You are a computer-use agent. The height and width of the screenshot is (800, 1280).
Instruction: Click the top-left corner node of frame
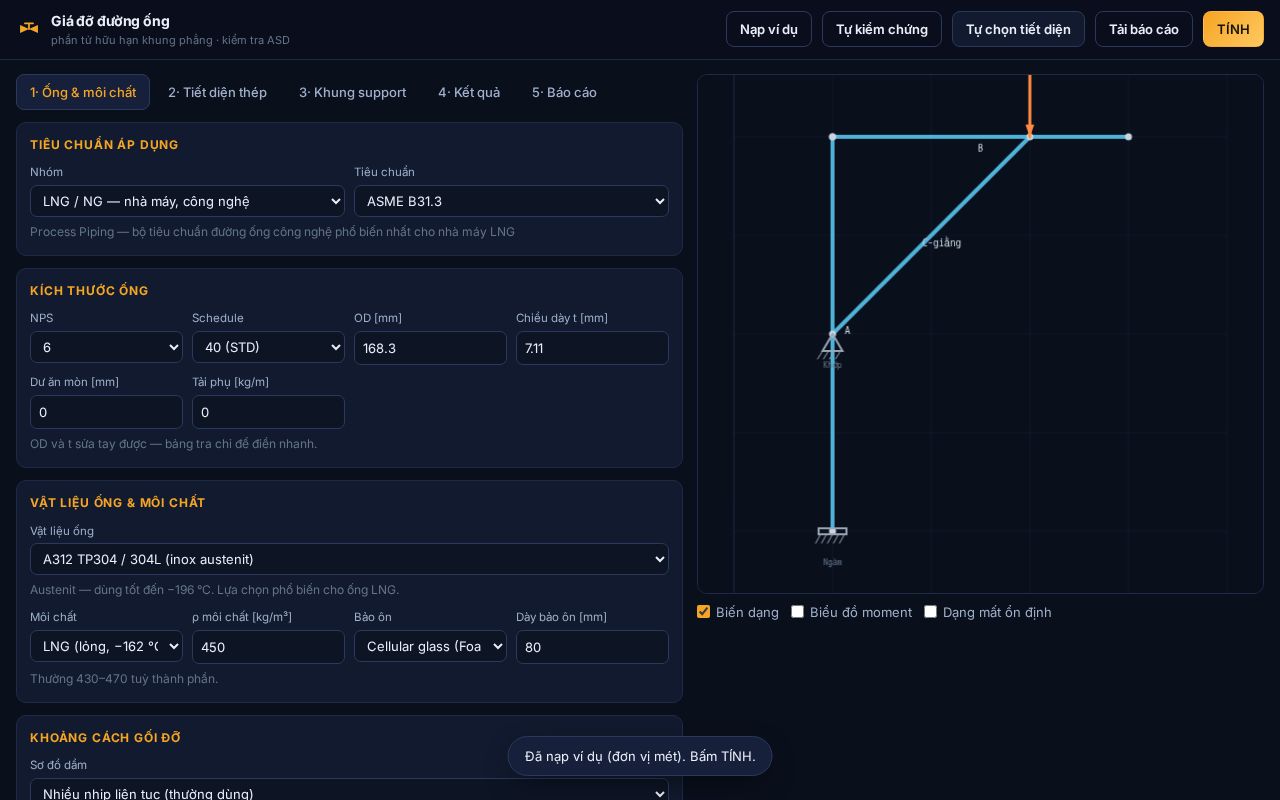(x=832, y=137)
